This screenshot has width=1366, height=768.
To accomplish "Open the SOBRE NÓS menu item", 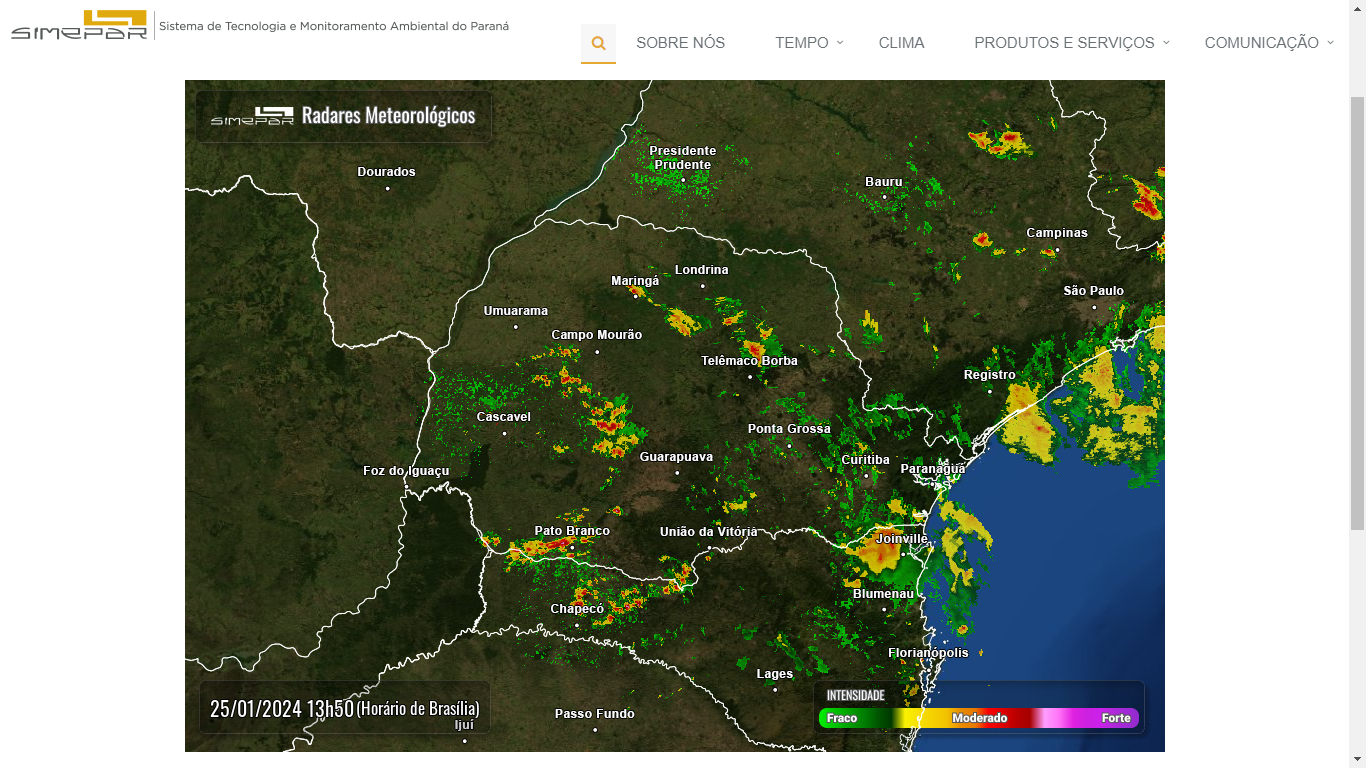I will point(681,43).
